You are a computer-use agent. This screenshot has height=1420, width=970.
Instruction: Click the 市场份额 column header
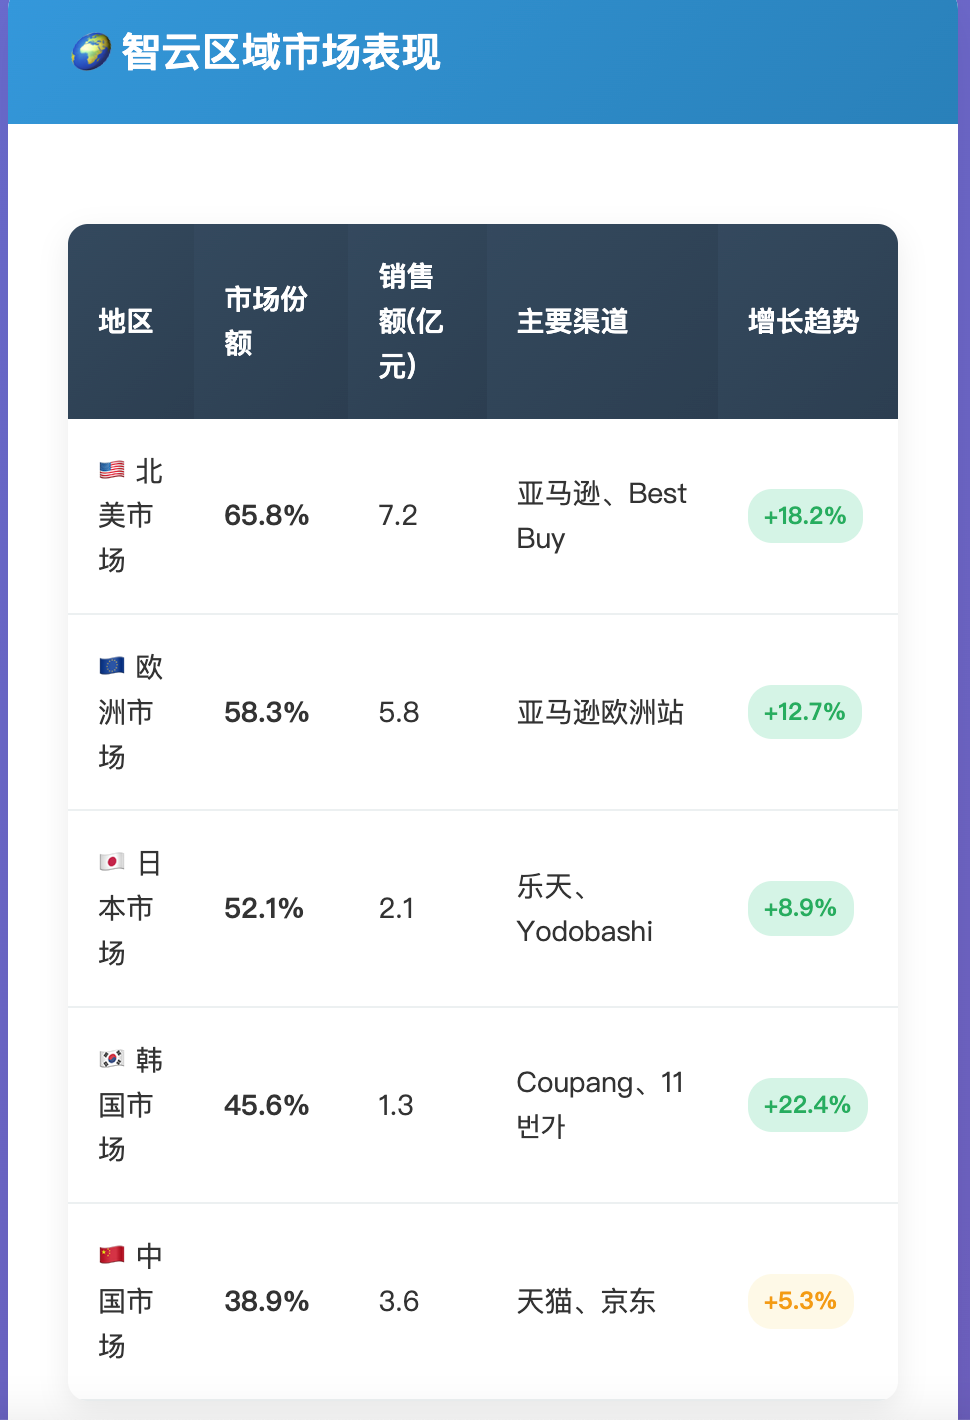(266, 321)
